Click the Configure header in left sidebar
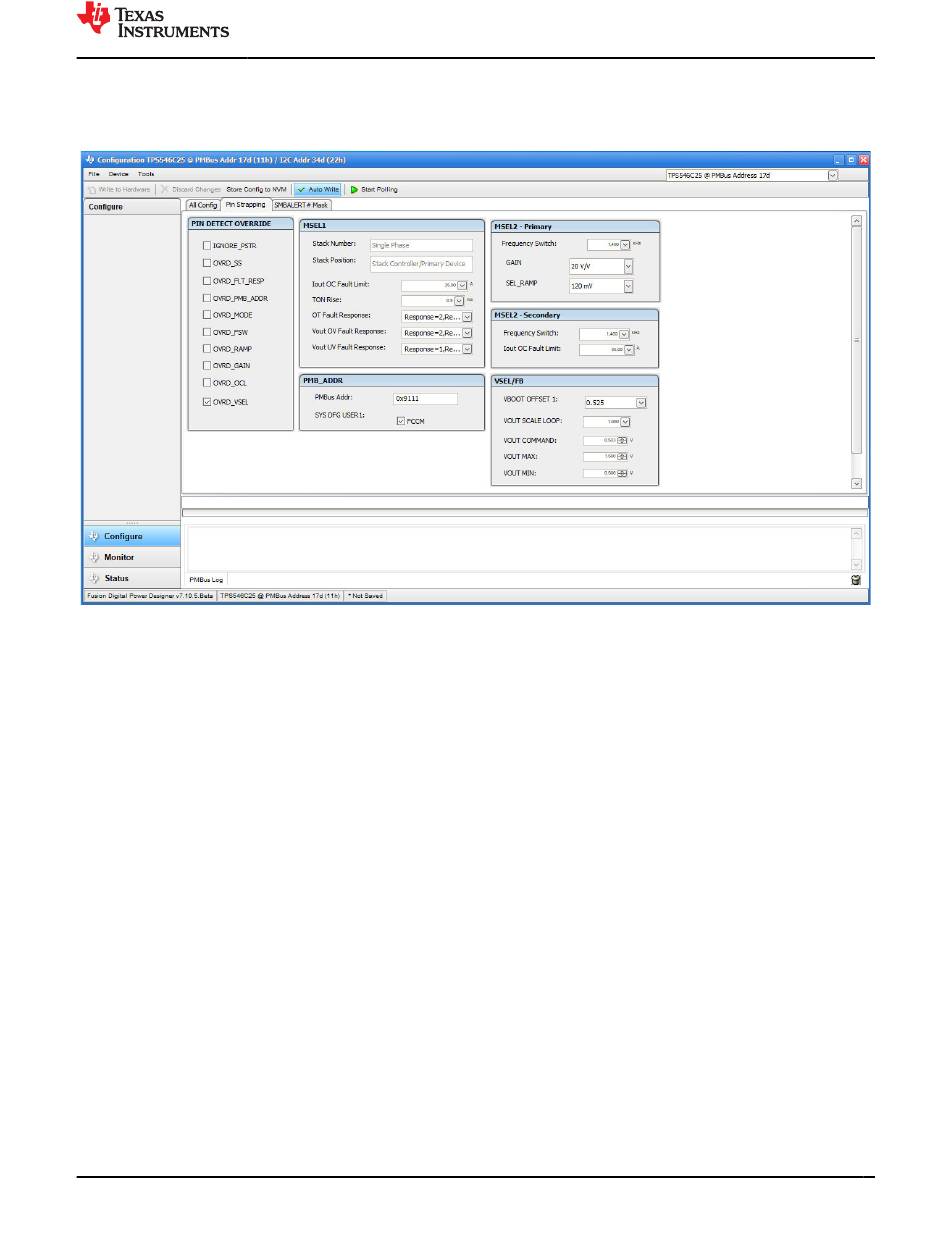This screenshot has width=950, height=1237. pyautogui.click(x=132, y=207)
